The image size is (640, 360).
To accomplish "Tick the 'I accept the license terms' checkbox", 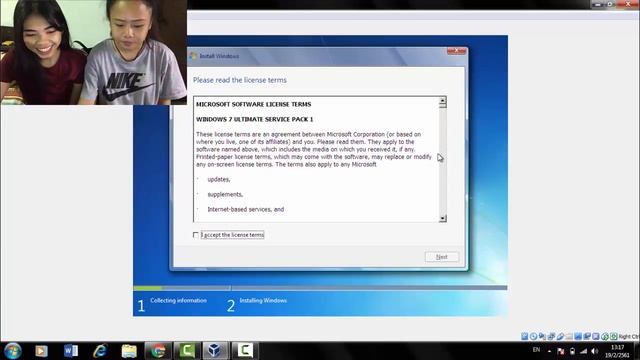I will coord(196,235).
